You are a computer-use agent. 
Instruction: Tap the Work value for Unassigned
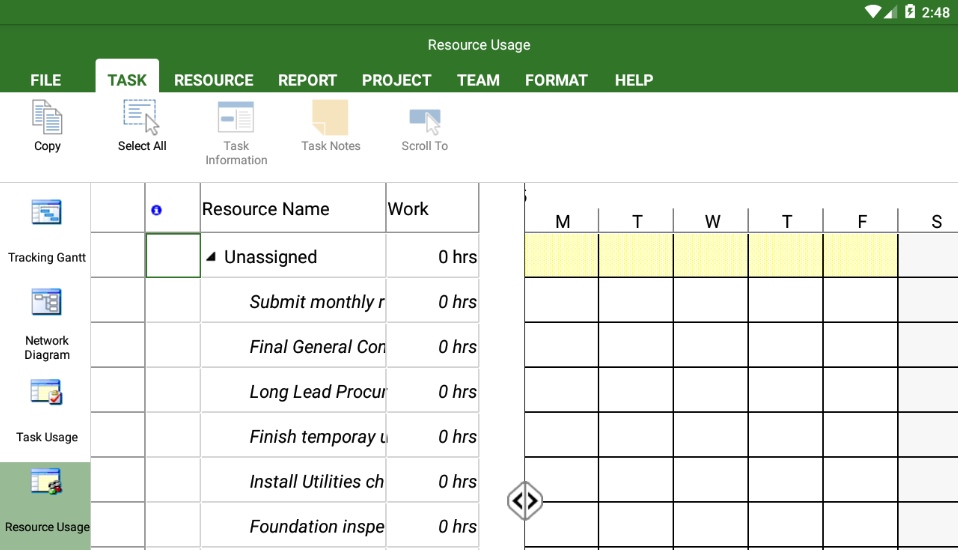tap(433, 256)
